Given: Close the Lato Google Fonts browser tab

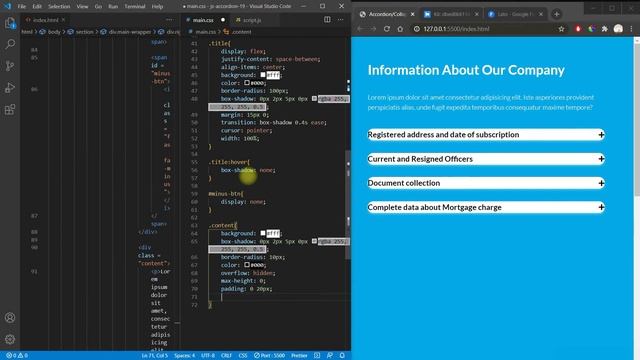Looking at the screenshot, I should (541, 14).
